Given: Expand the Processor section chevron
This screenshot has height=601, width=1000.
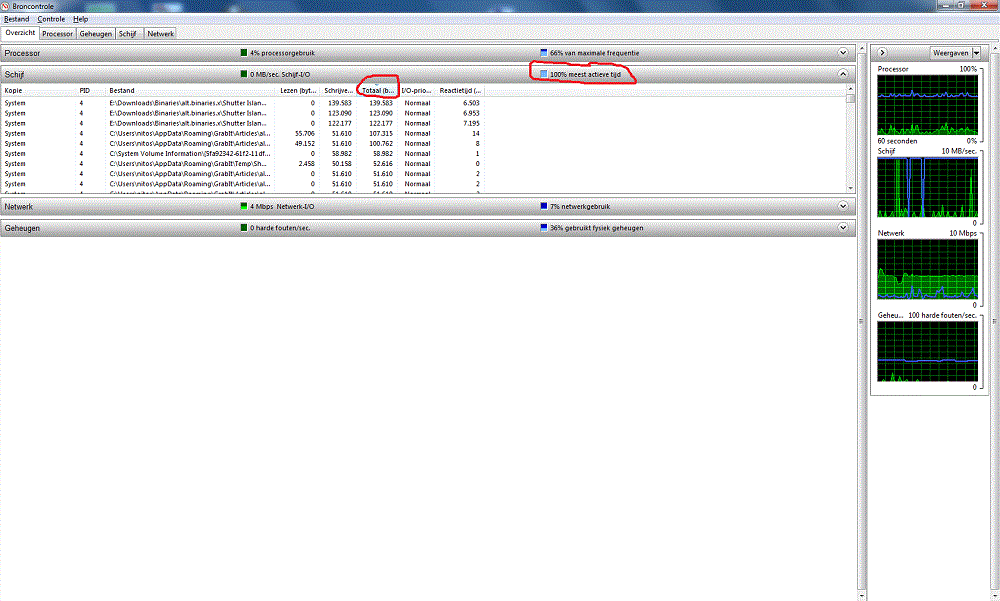Looking at the screenshot, I should pyautogui.click(x=843, y=53).
